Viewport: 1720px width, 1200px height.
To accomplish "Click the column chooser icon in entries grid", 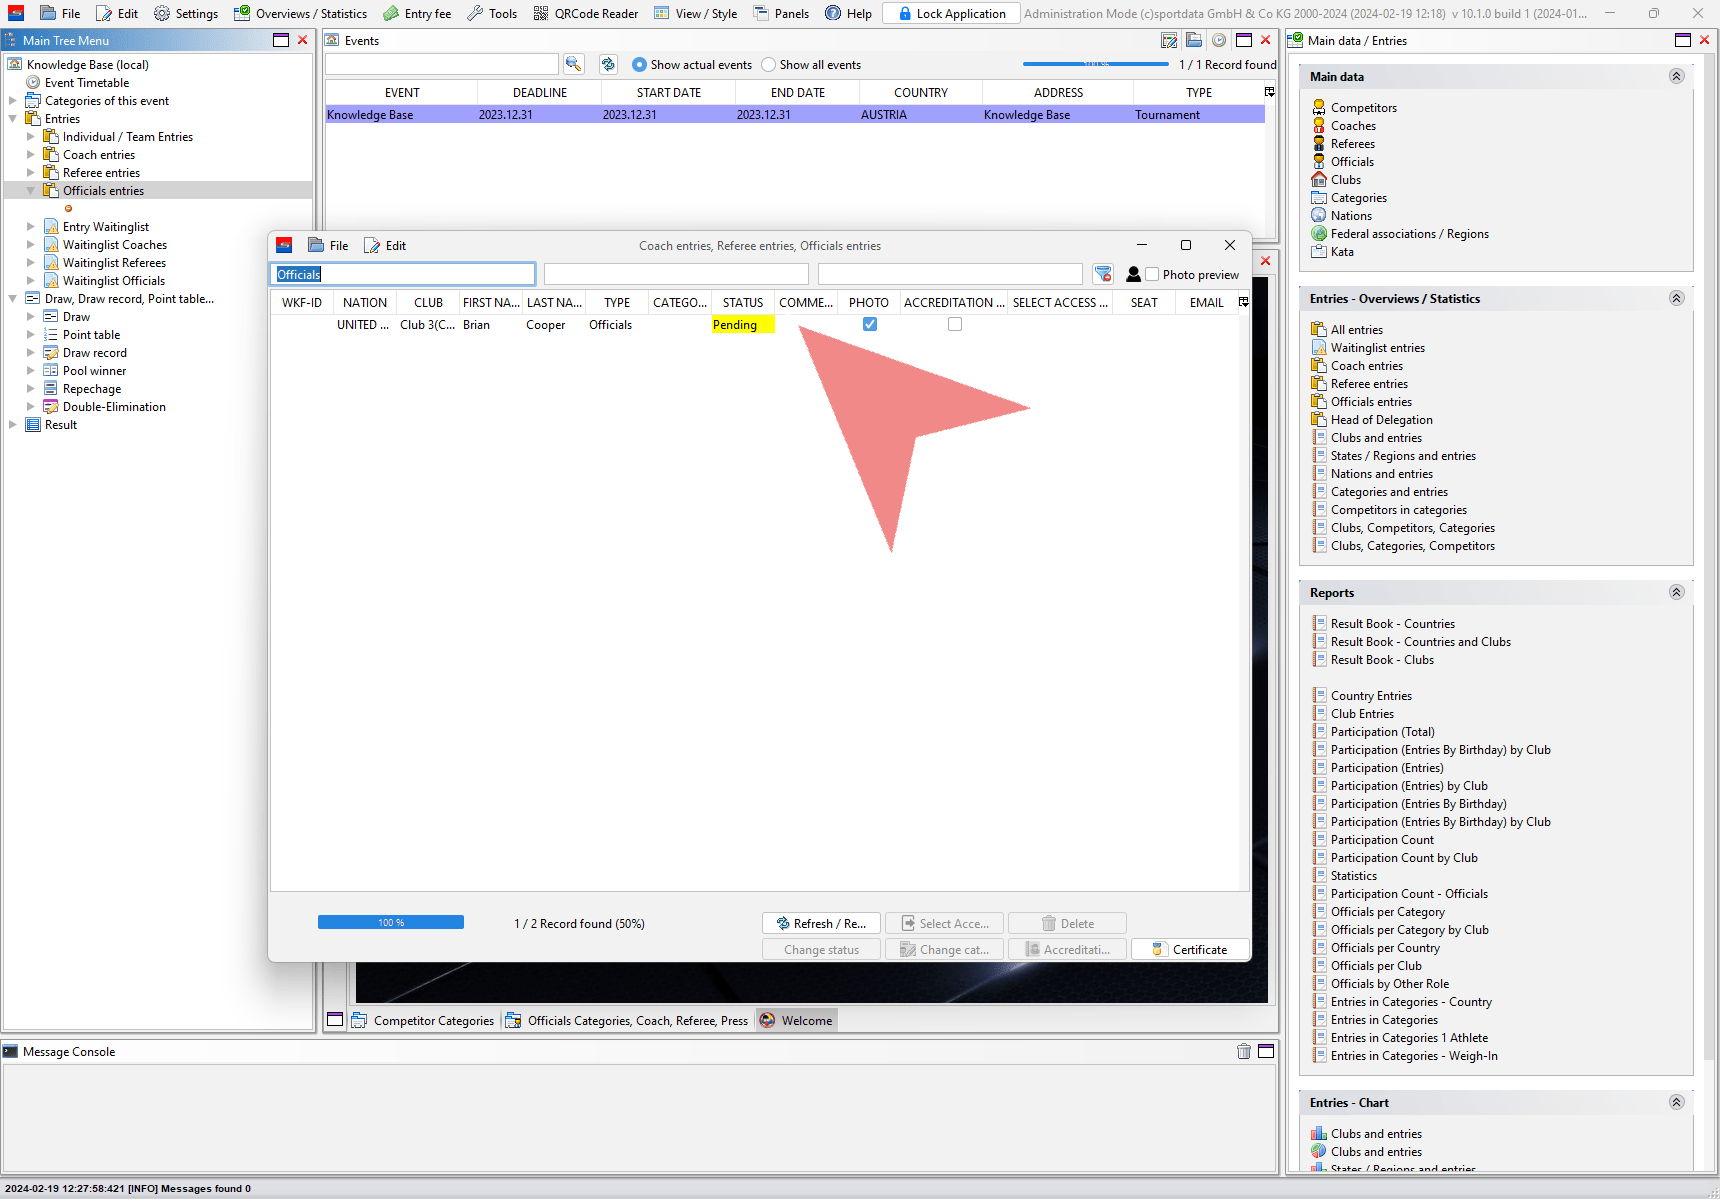I will pos(1244,302).
